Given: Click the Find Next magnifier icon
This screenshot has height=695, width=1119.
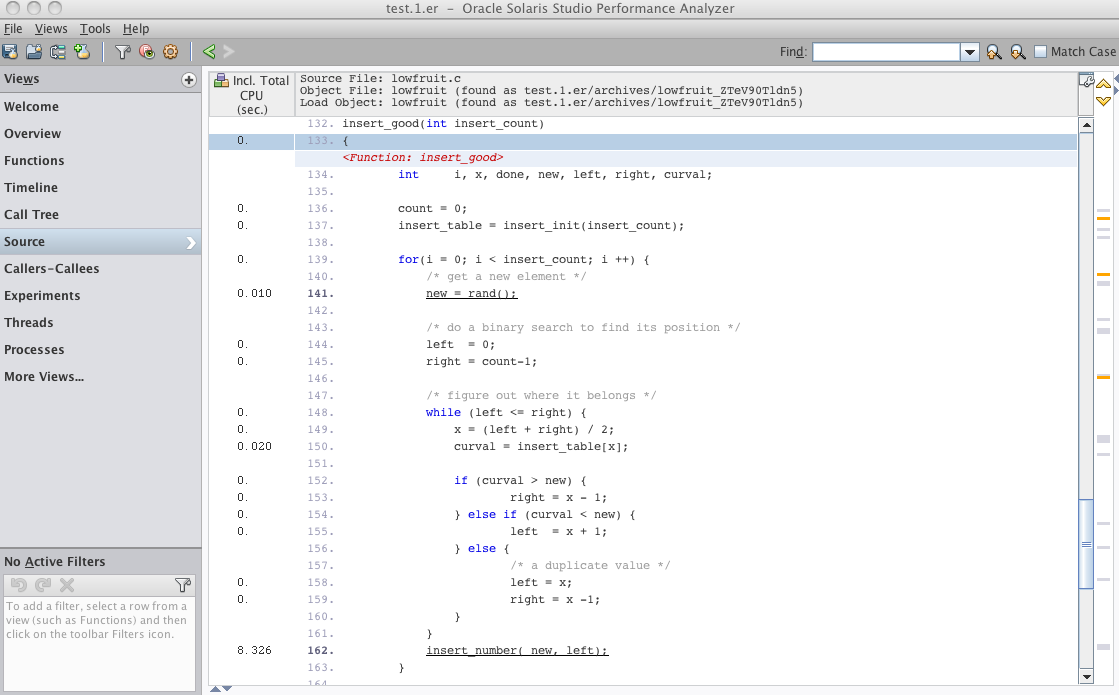Looking at the screenshot, I should (1018, 52).
